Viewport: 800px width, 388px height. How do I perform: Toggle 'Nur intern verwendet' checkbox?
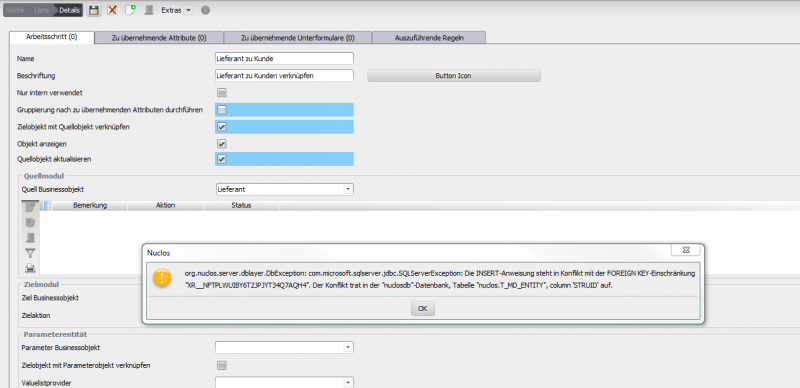222,93
